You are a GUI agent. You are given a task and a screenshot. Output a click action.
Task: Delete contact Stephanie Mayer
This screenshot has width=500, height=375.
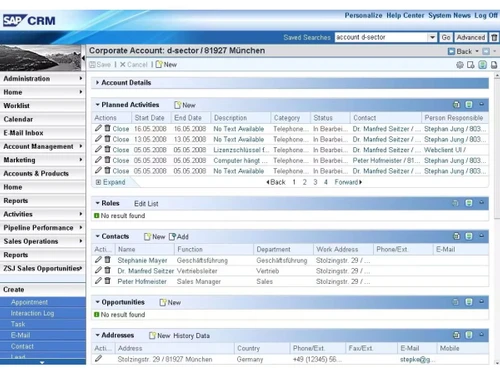pyautogui.click(x=107, y=260)
